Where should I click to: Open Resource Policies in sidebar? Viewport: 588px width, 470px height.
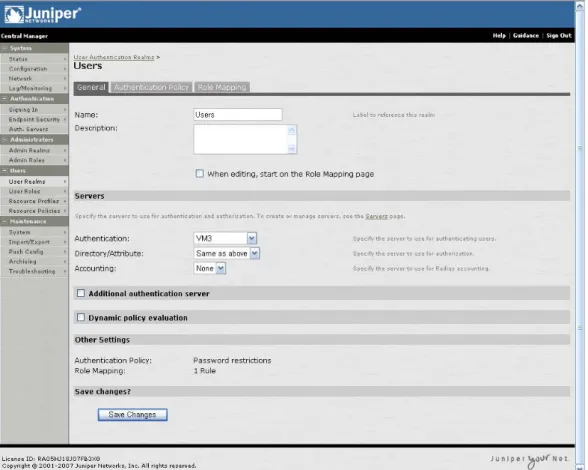click(34, 211)
